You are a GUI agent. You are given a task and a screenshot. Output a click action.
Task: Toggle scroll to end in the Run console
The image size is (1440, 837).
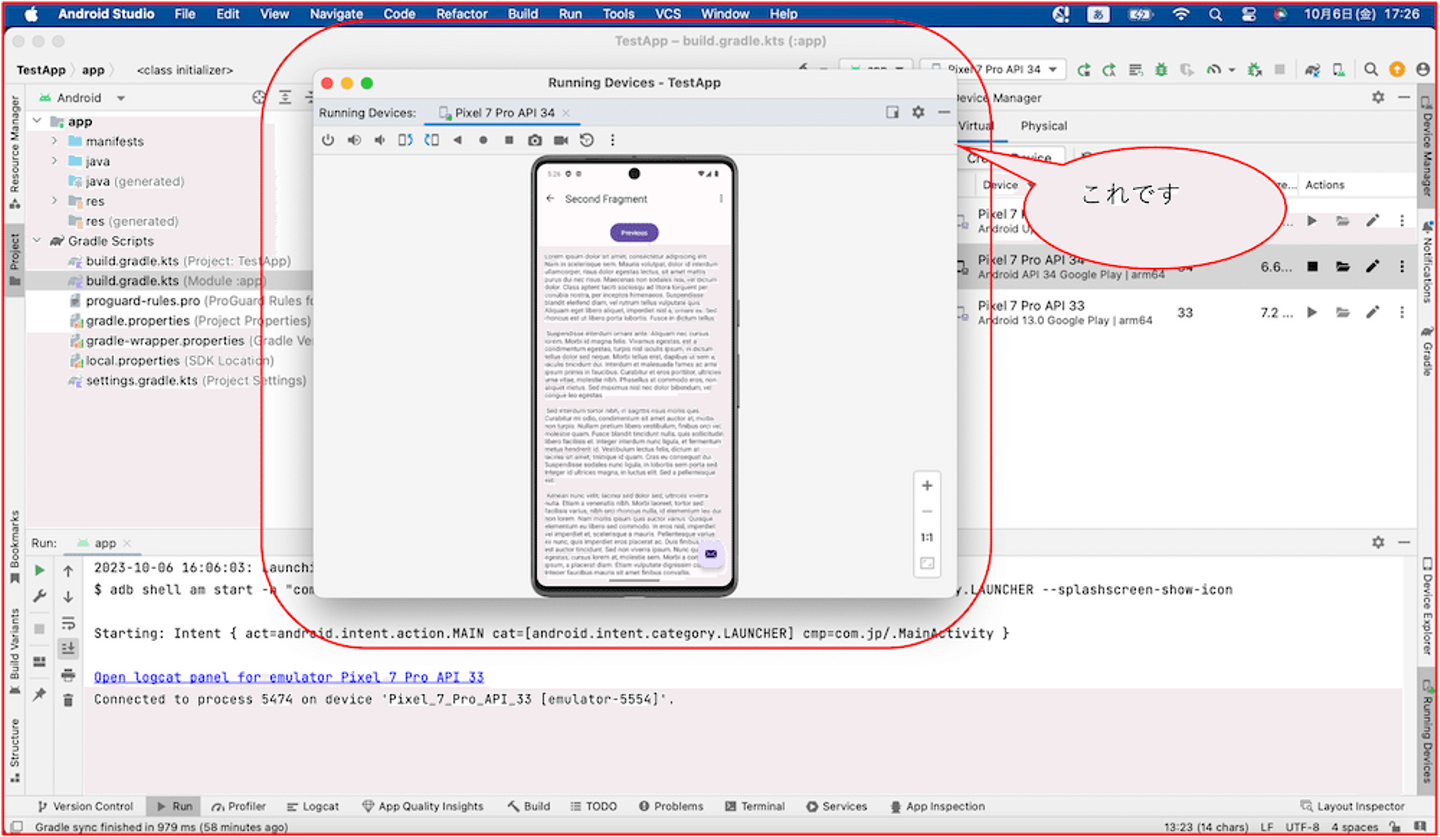coord(68,649)
